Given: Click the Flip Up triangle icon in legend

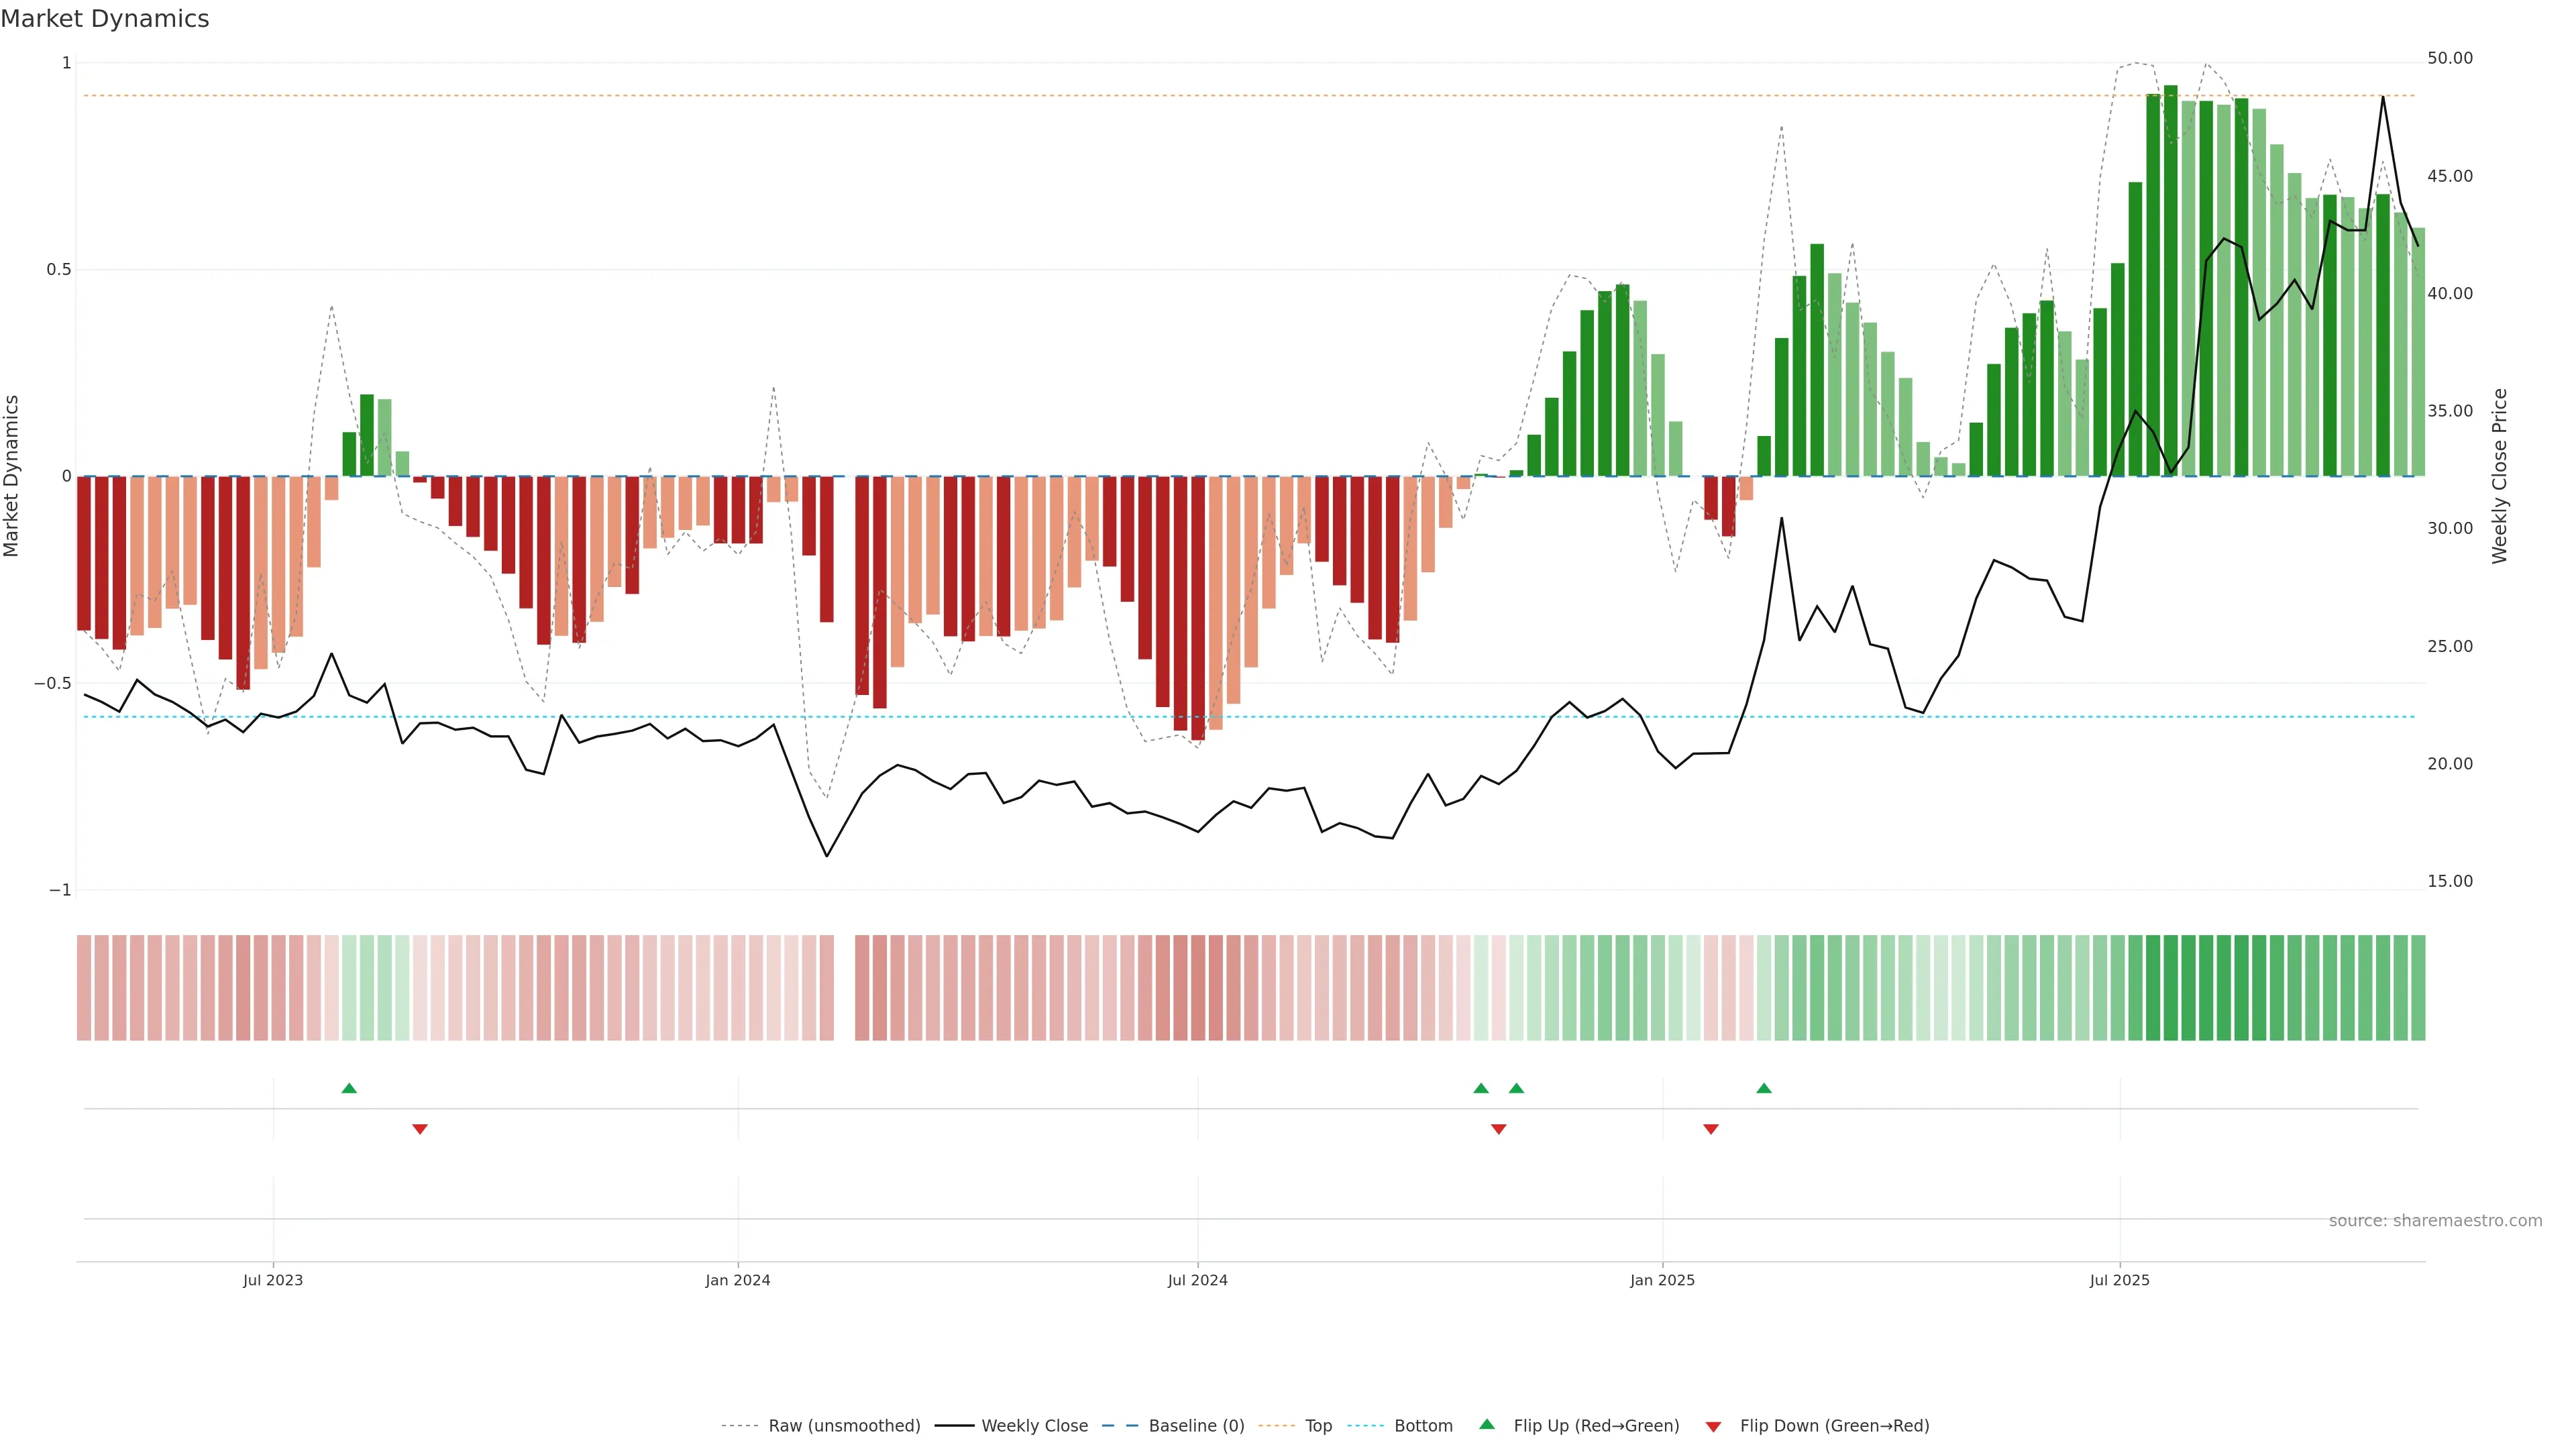Looking at the screenshot, I should click(x=1487, y=1424).
